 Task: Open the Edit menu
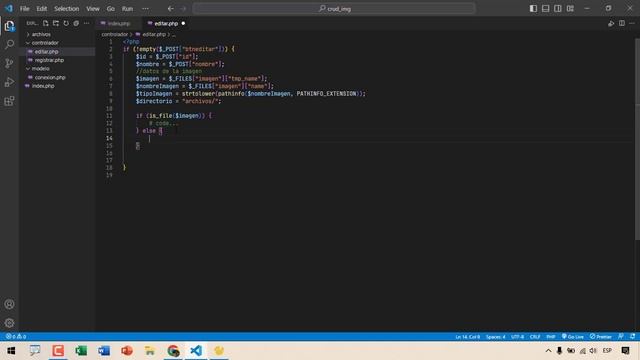(x=42, y=9)
